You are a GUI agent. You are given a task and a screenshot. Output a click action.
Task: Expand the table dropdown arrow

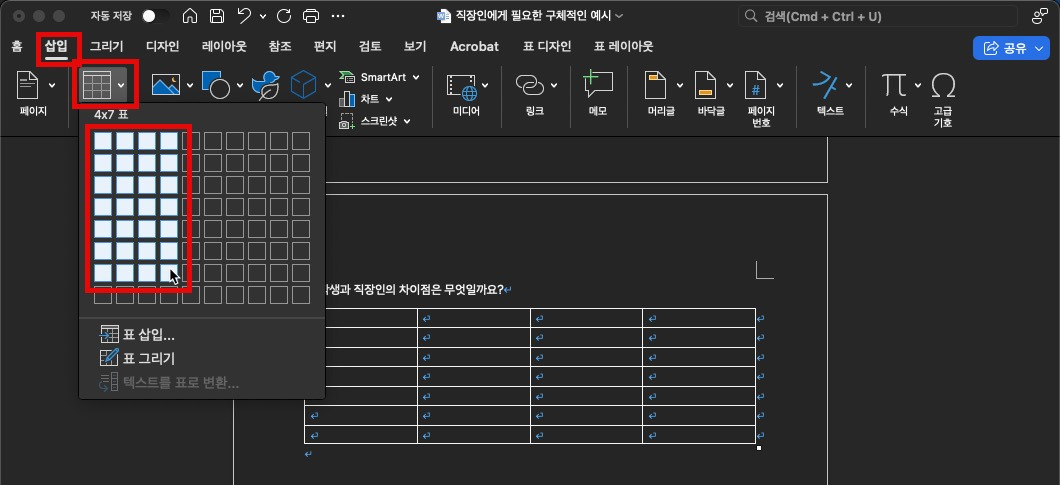[x=121, y=85]
